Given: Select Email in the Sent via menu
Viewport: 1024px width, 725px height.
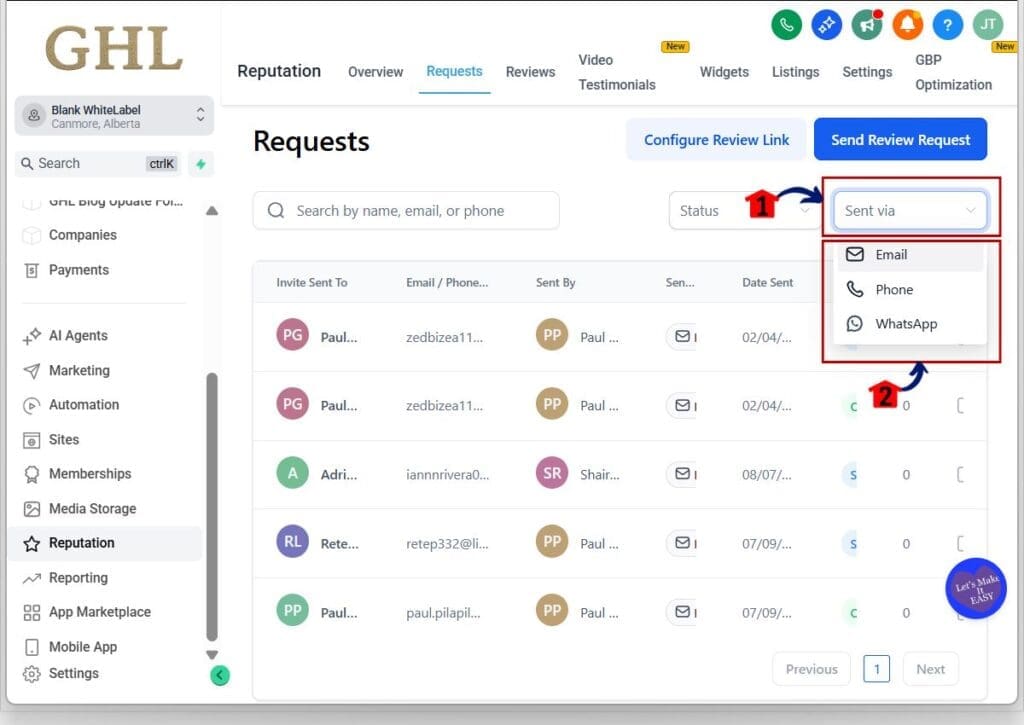Looking at the screenshot, I should pyautogui.click(x=889, y=254).
